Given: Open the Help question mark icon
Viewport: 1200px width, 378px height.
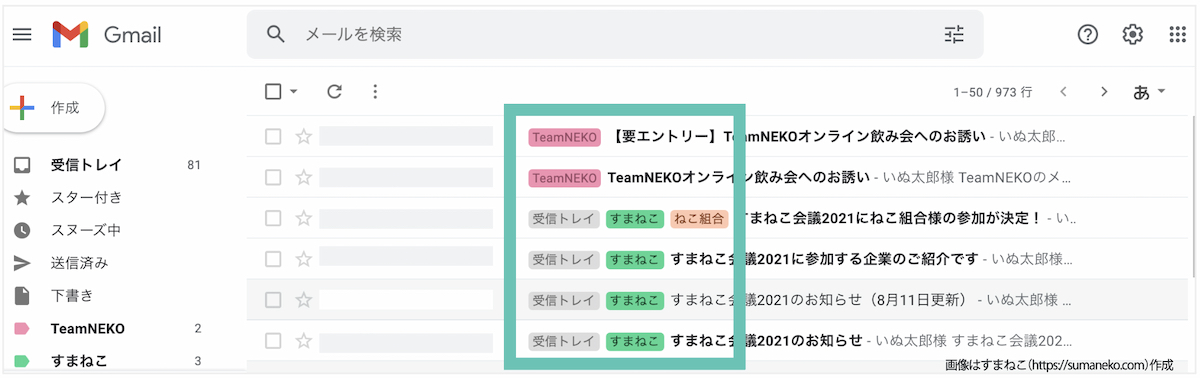Looking at the screenshot, I should pyautogui.click(x=1088, y=35).
